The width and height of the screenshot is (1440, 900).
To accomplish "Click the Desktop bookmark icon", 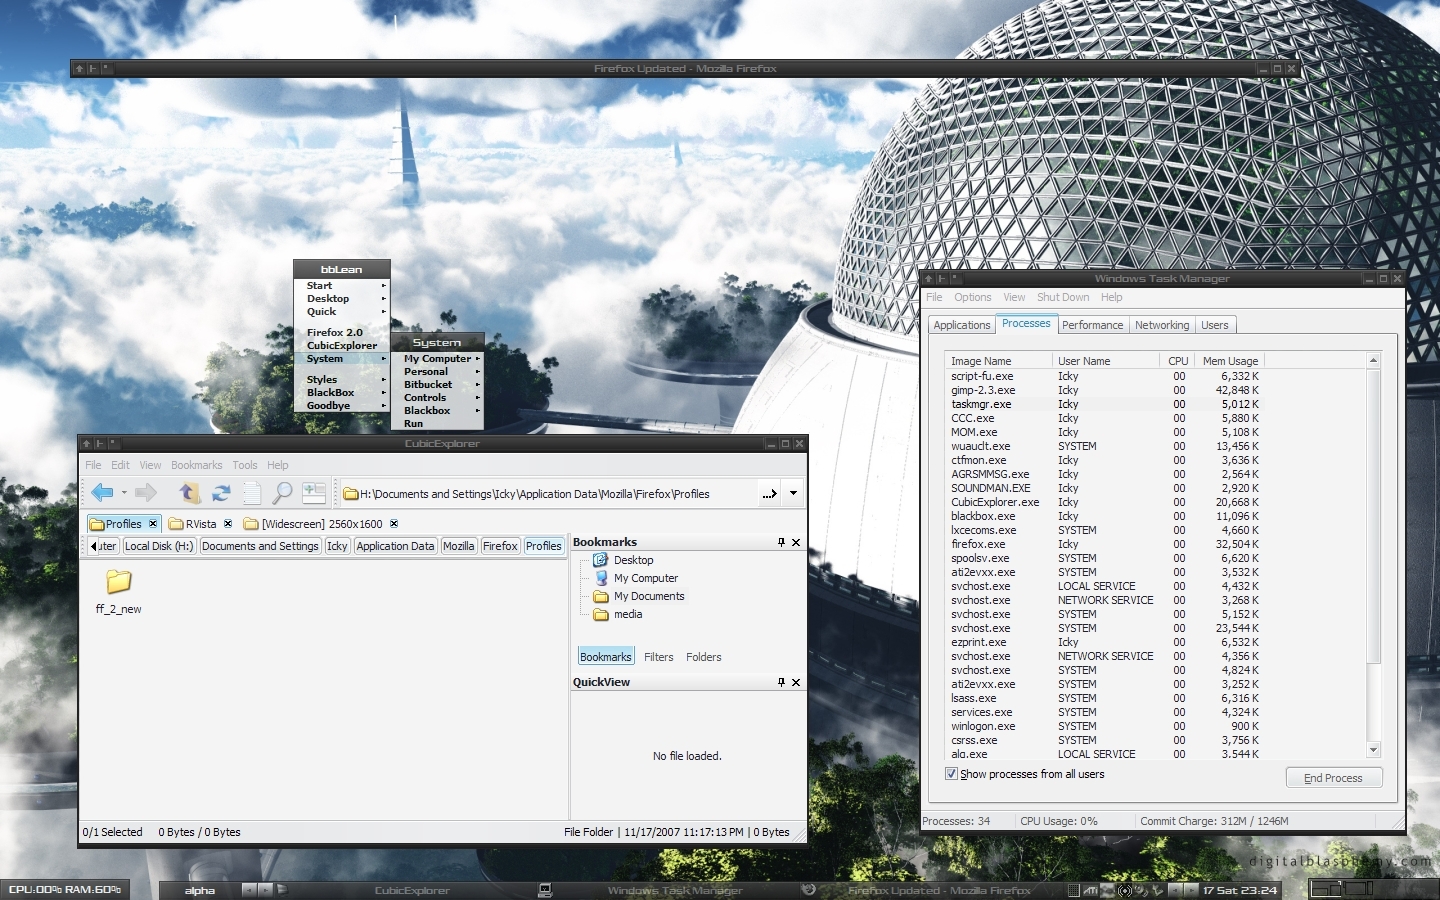I will [x=601, y=560].
